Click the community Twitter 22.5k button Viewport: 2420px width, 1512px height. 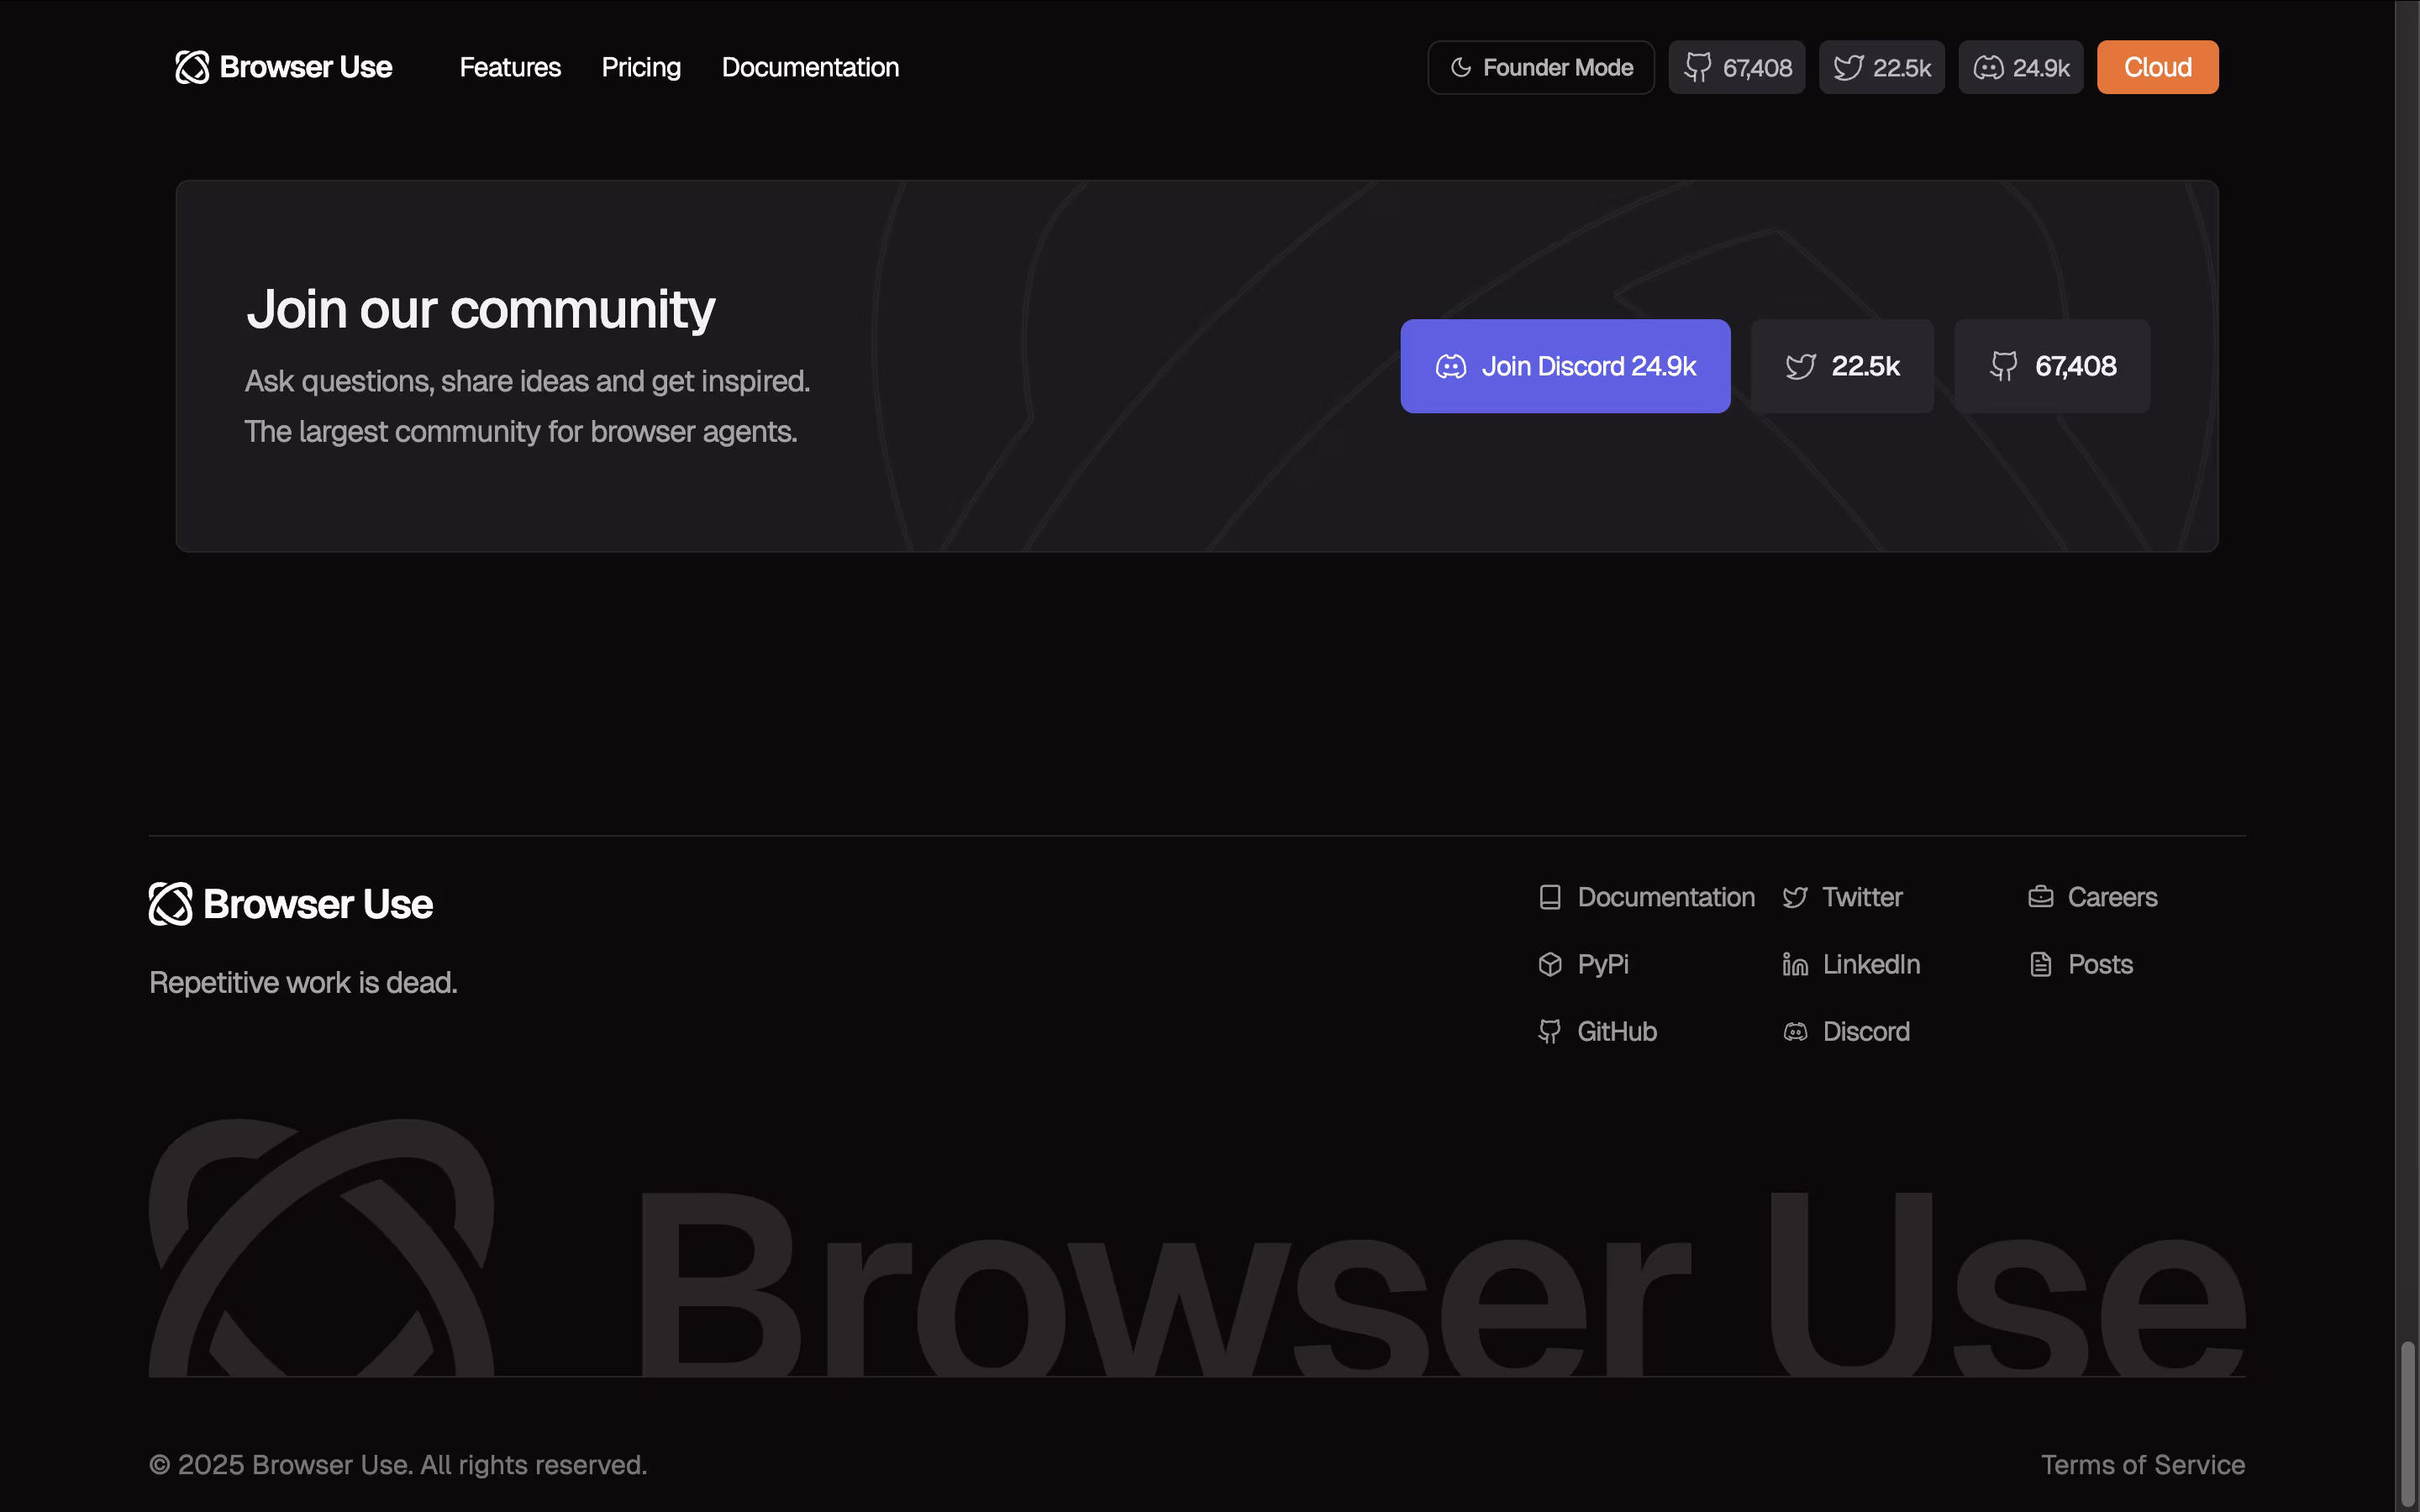tap(1842, 366)
